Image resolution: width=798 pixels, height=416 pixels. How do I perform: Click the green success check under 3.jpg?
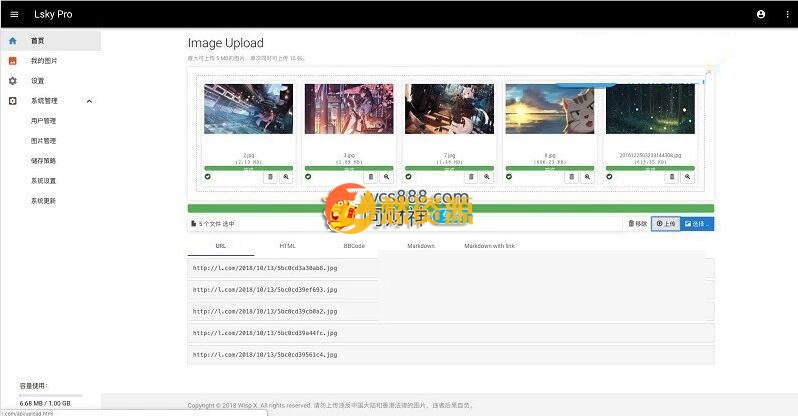tap(308, 177)
